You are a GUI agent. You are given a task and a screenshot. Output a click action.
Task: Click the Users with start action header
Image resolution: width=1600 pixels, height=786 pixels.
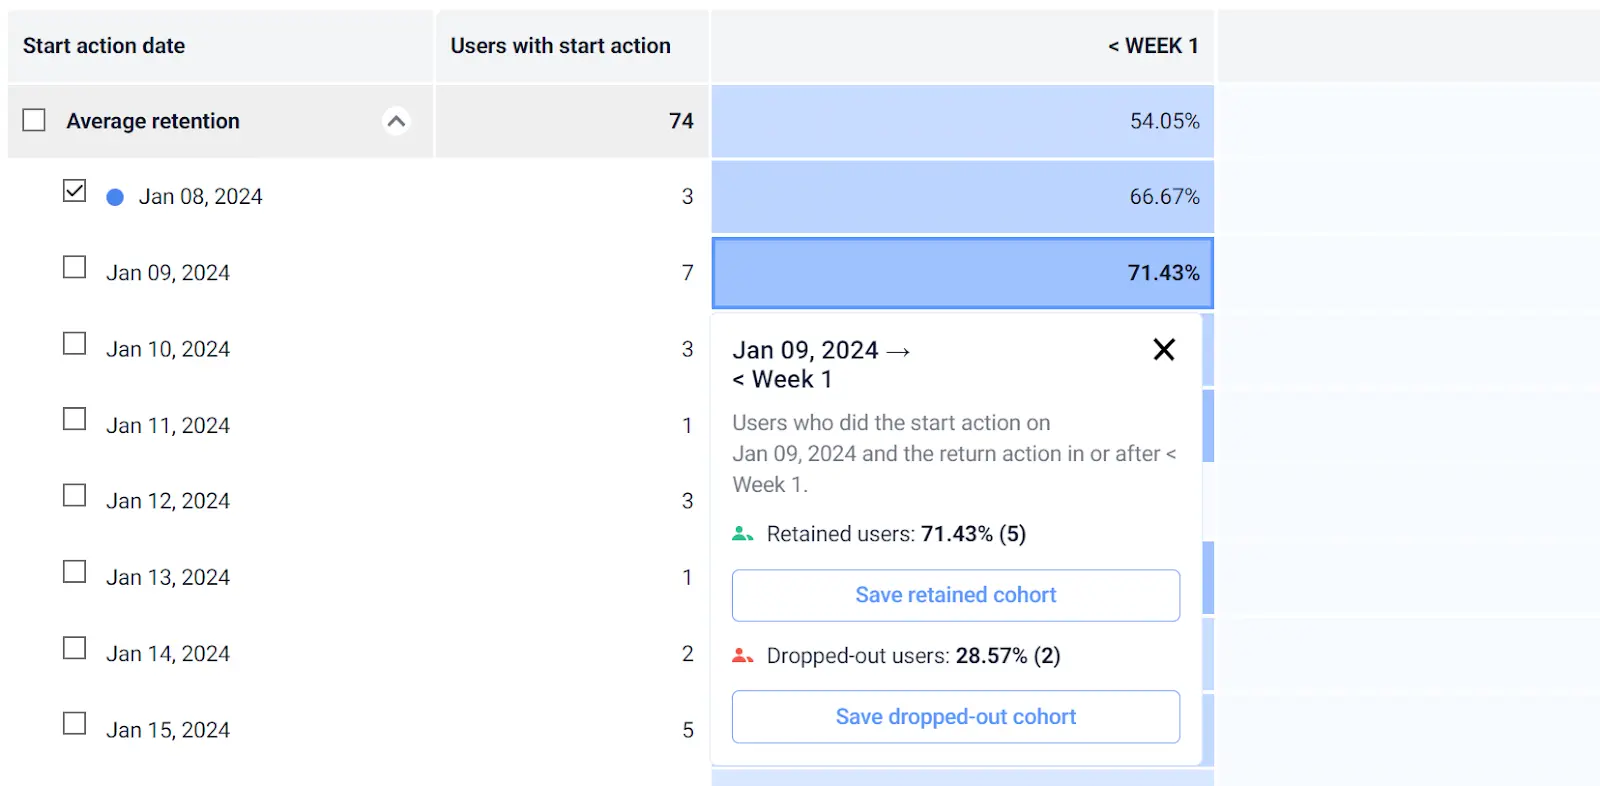coord(560,46)
